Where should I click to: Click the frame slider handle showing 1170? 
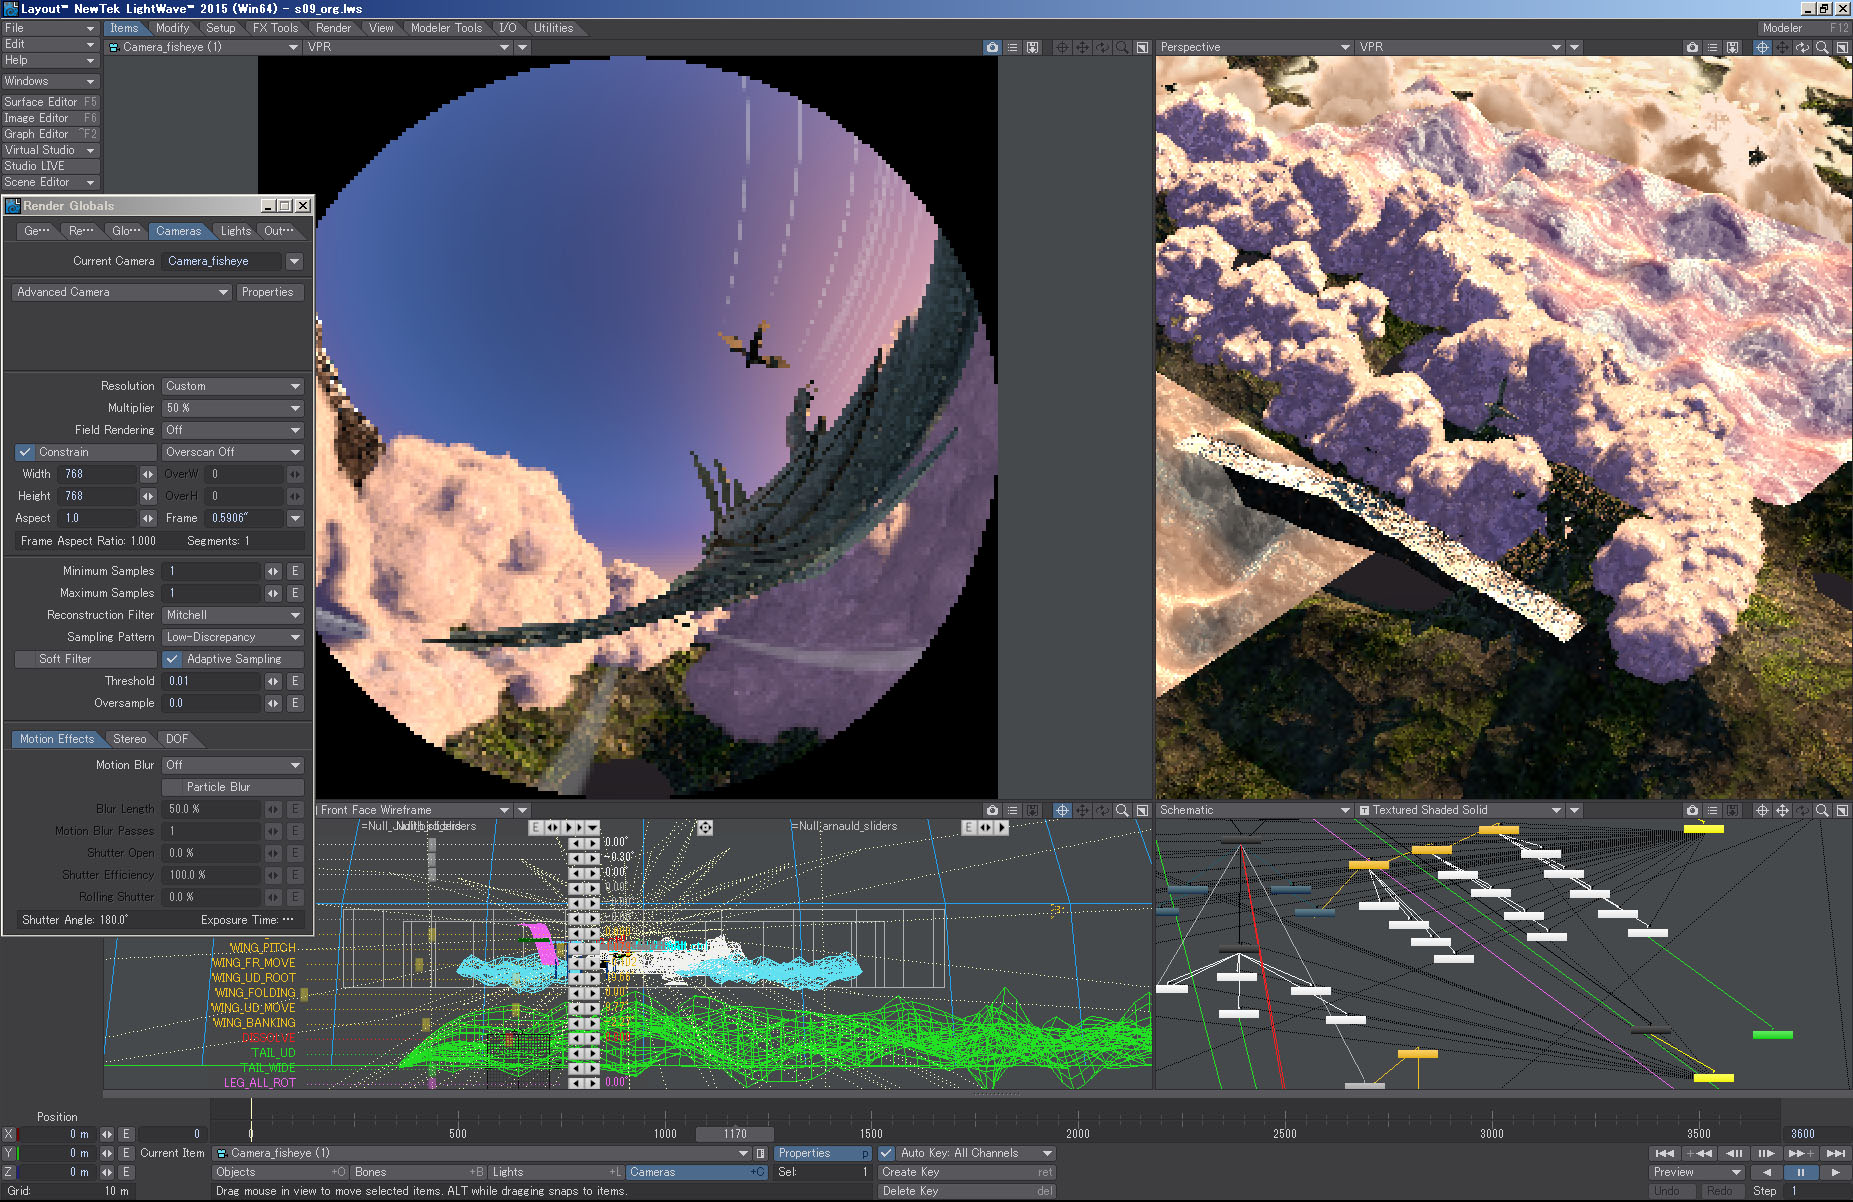coord(735,1134)
